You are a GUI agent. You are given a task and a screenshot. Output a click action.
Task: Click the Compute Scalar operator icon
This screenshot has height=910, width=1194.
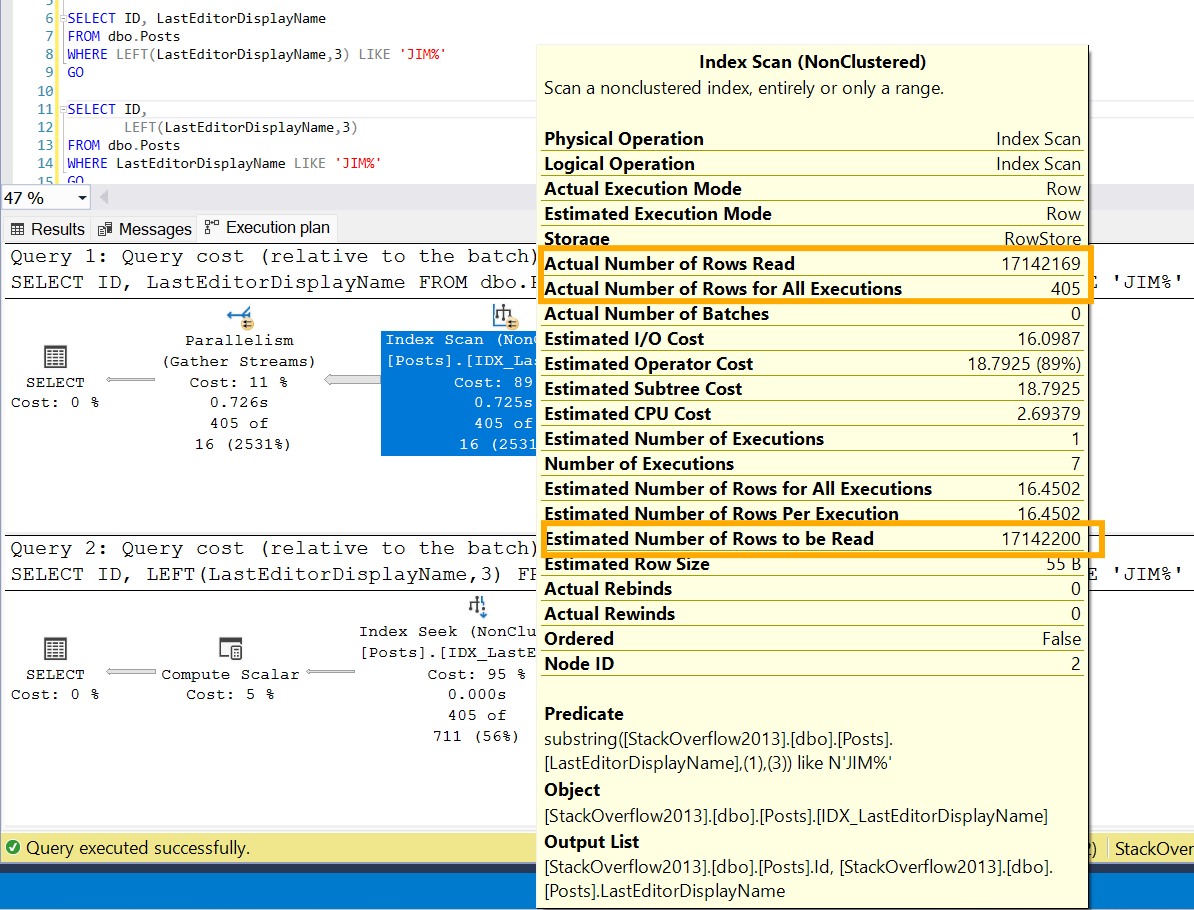click(x=230, y=648)
